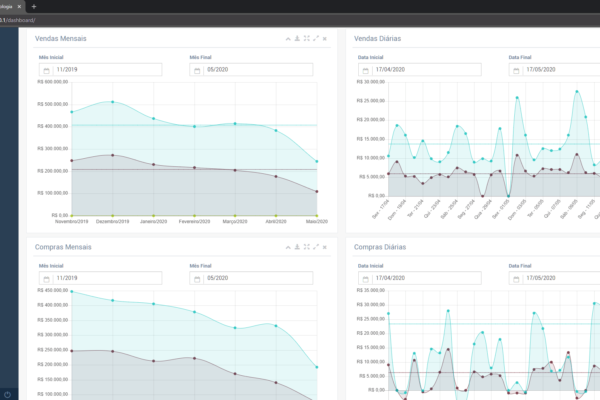Click Abril/2020 teal data point in Vendas Mensais

[276, 131]
